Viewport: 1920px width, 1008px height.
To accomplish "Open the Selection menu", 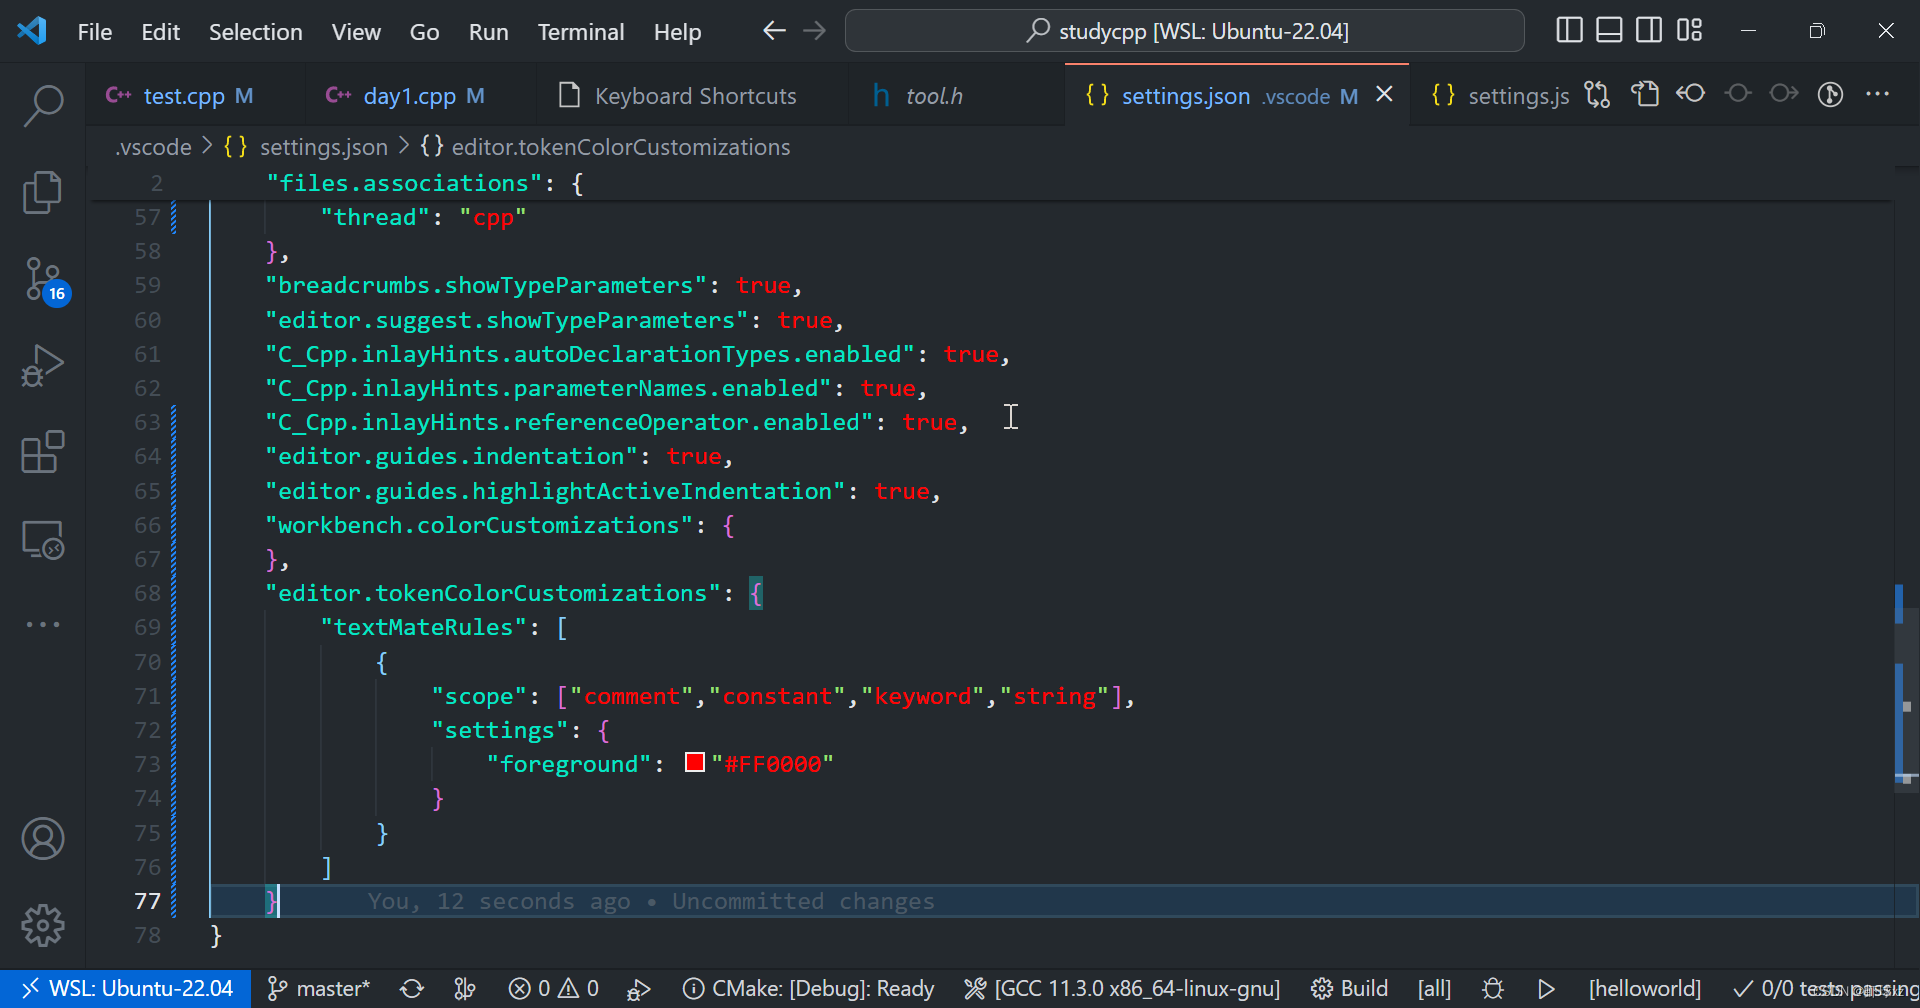I will 255,32.
